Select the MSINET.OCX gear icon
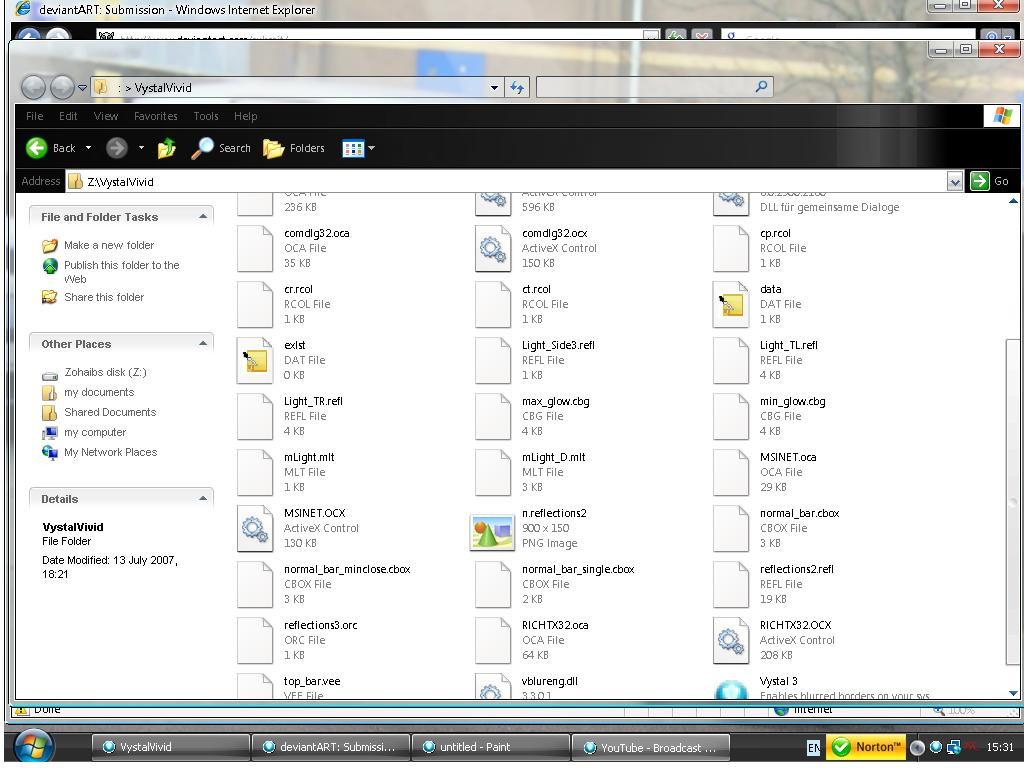This screenshot has height=768, width=1024. (x=255, y=528)
